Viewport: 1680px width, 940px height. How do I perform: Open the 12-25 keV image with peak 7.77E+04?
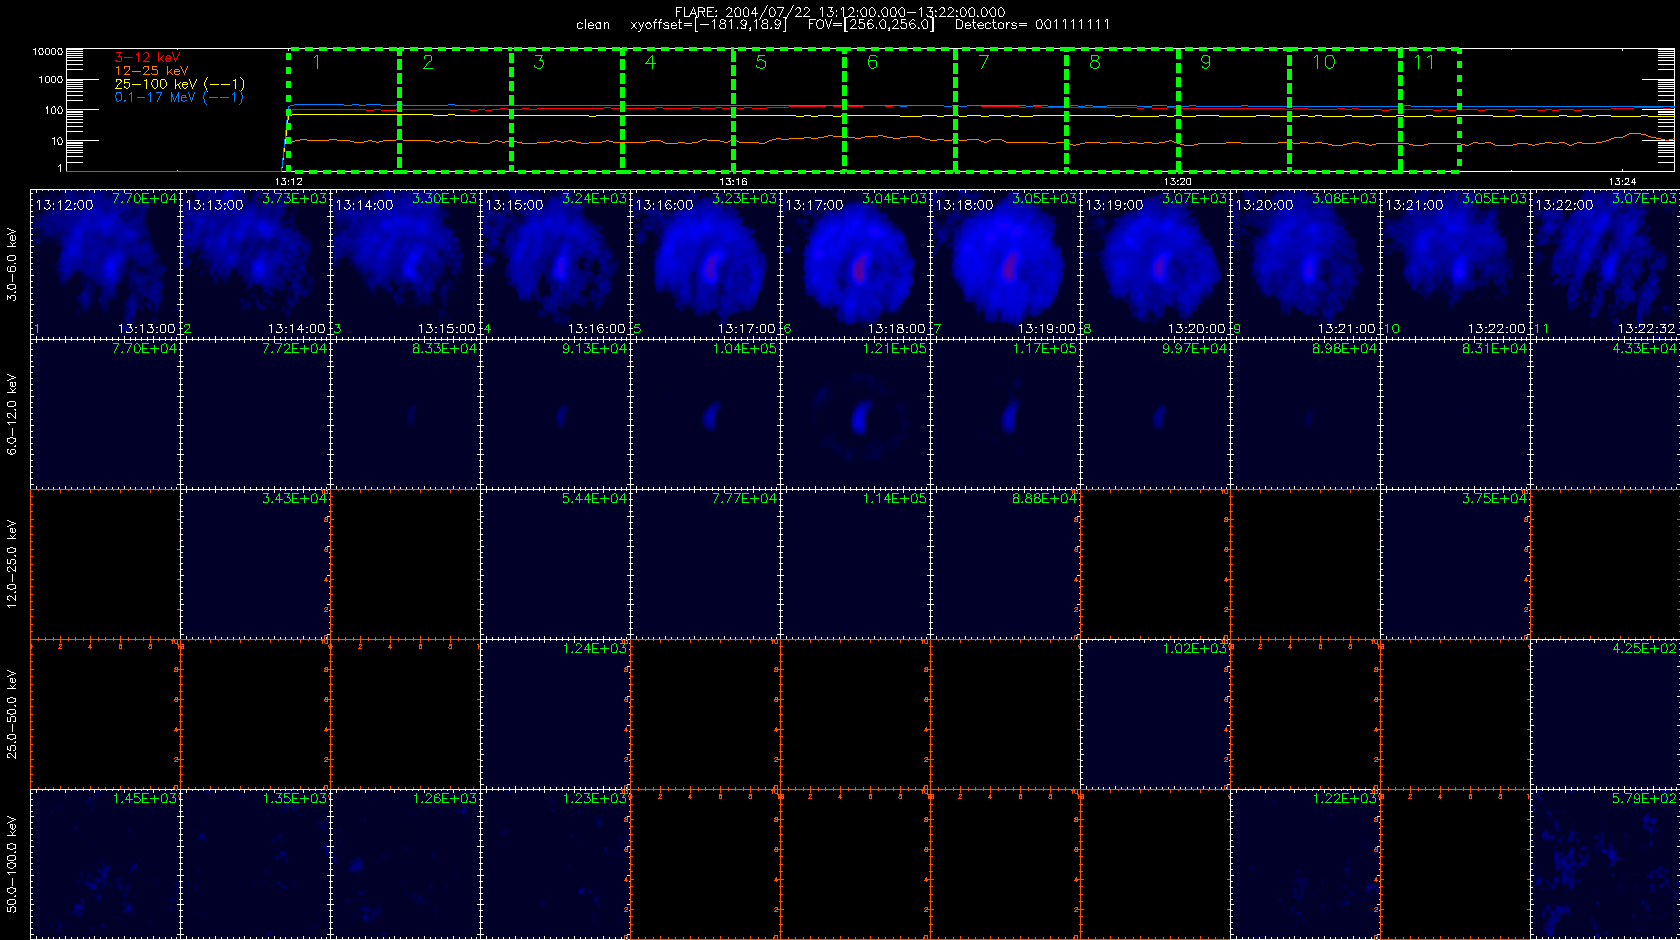click(x=705, y=564)
